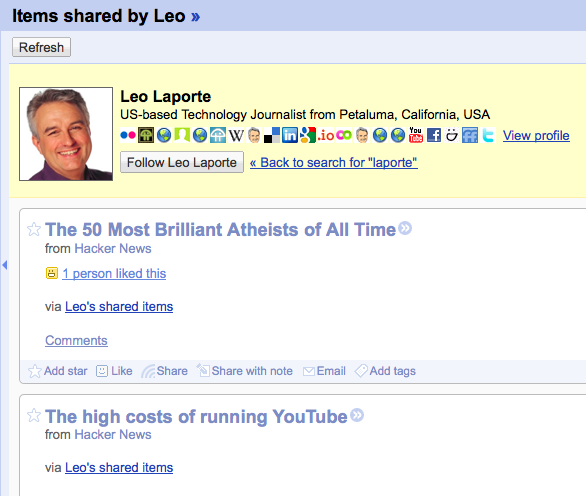Go back to search for "laporte"

(x=334, y=162)
